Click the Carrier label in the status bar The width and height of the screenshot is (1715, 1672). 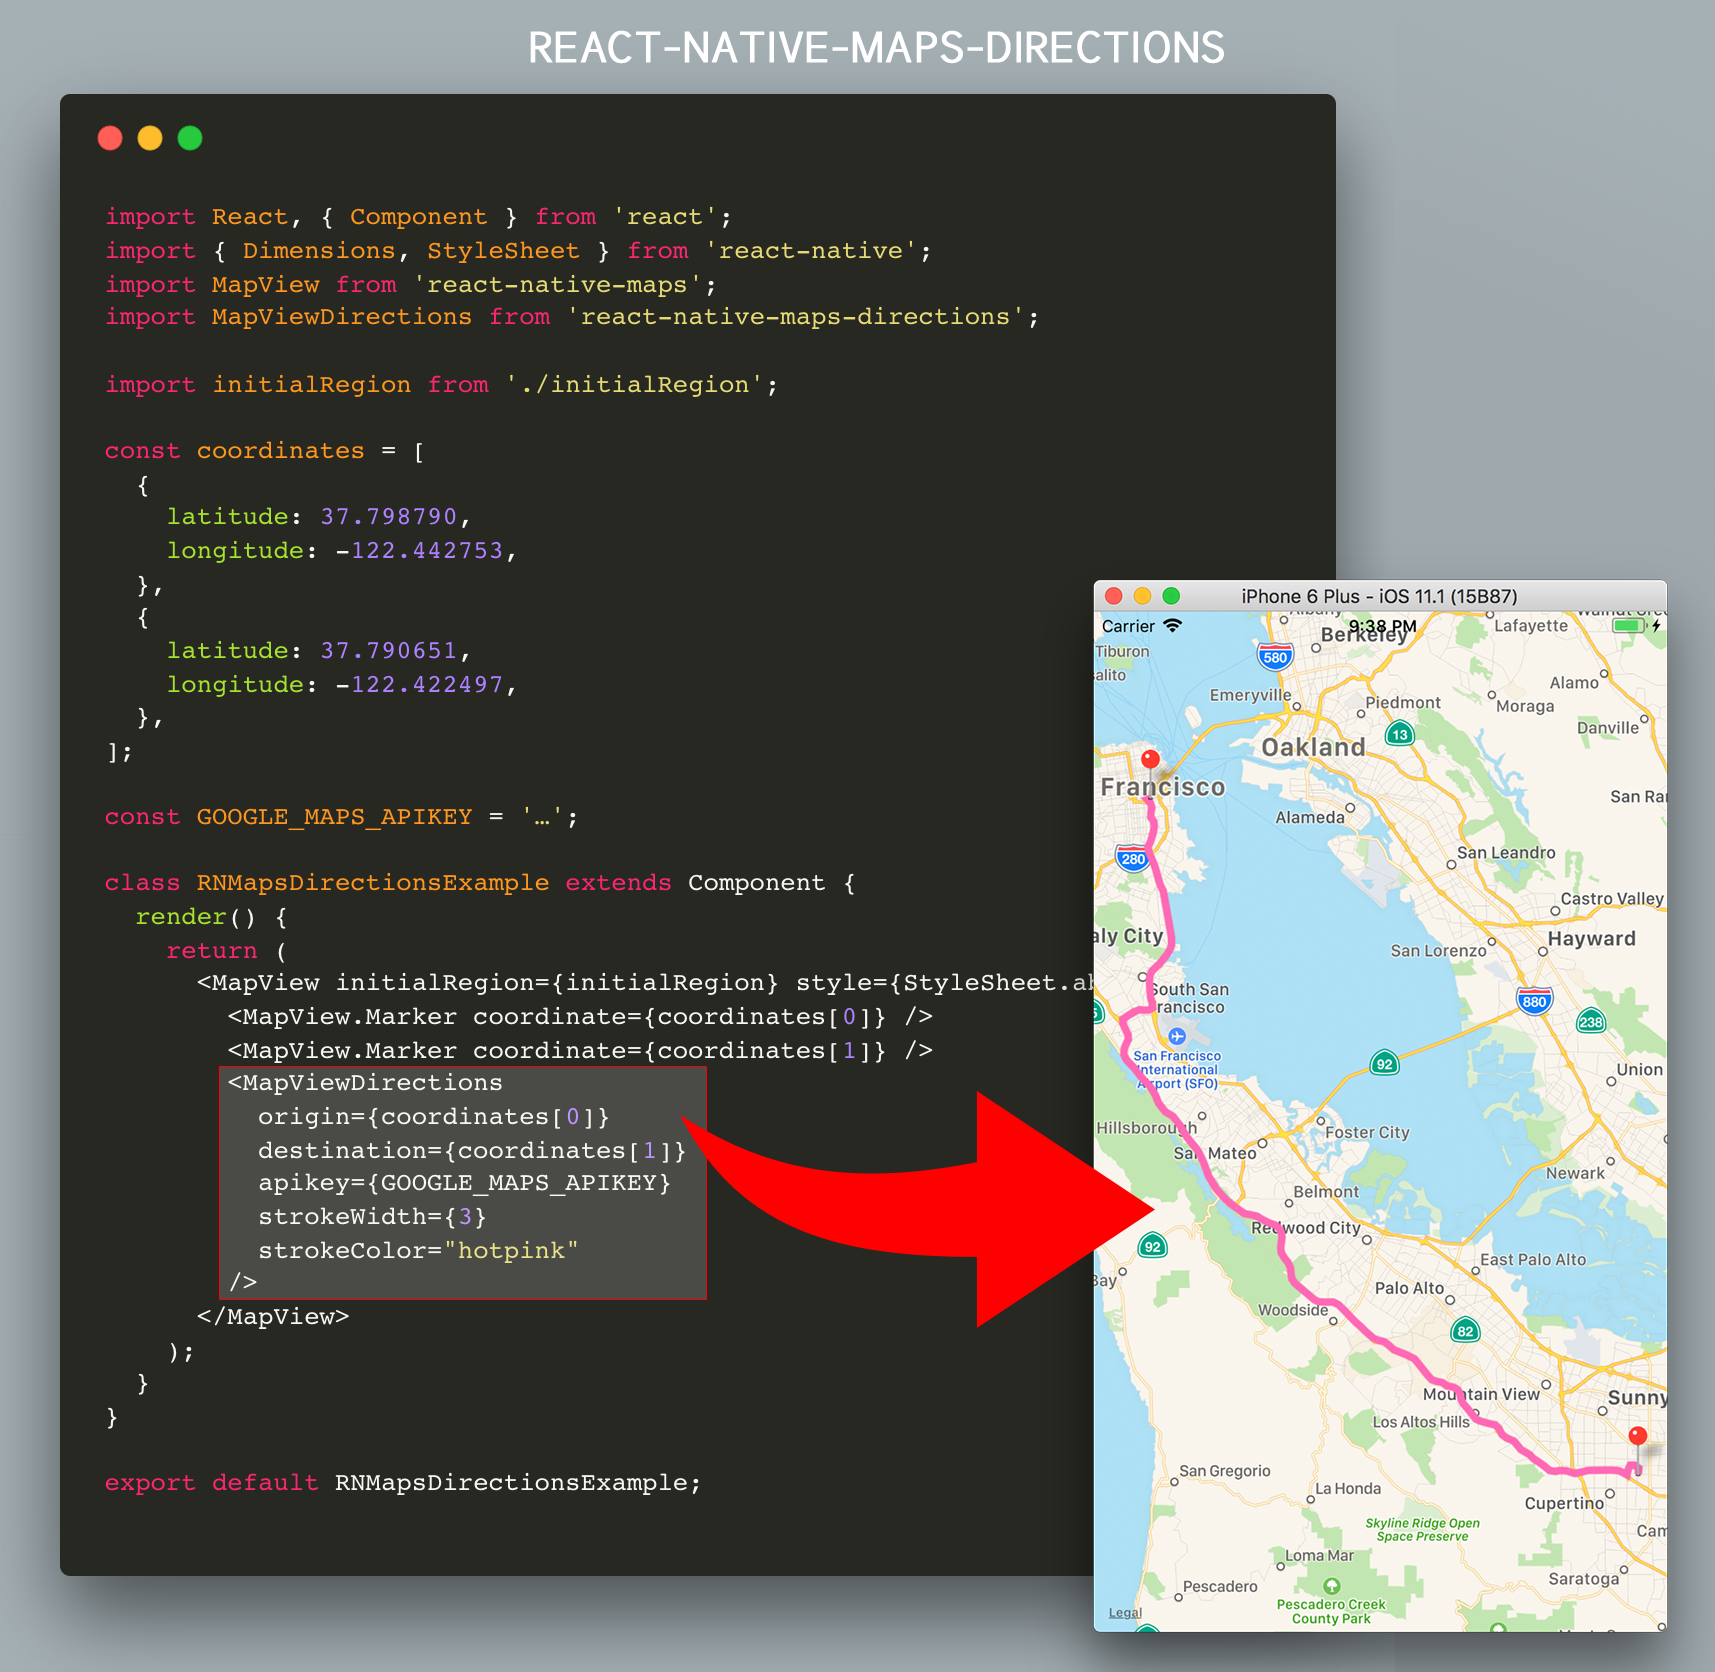[x=1129, y=626]
